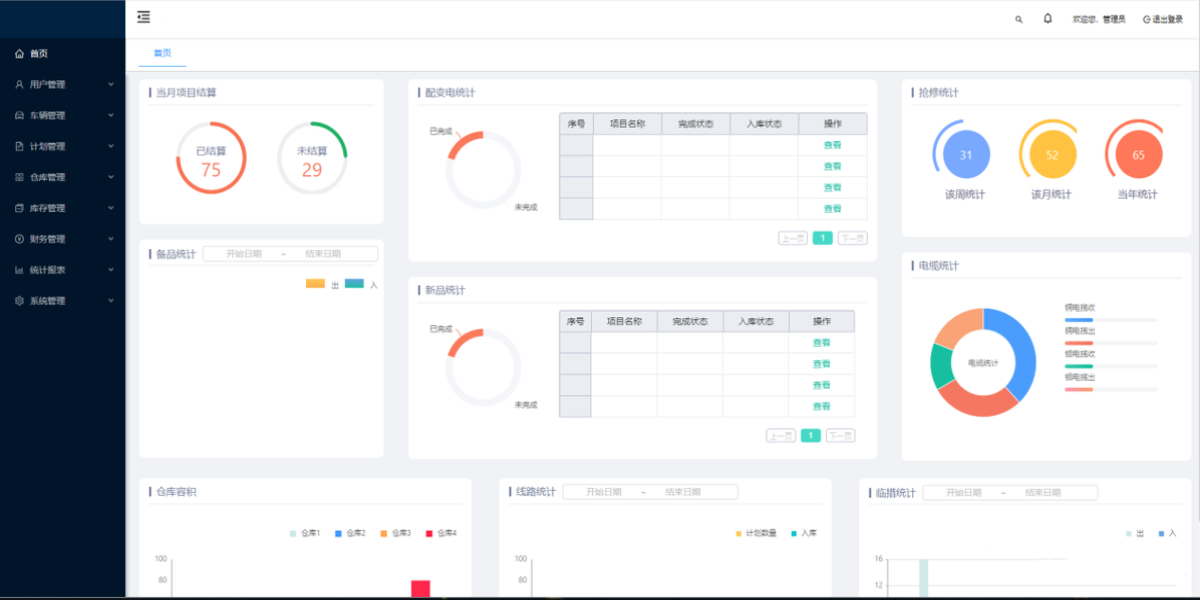The height and width of the screenshot is (600, 1200).
Task: Click the car icon beside 车辆管理
Action: coord(19,115)
